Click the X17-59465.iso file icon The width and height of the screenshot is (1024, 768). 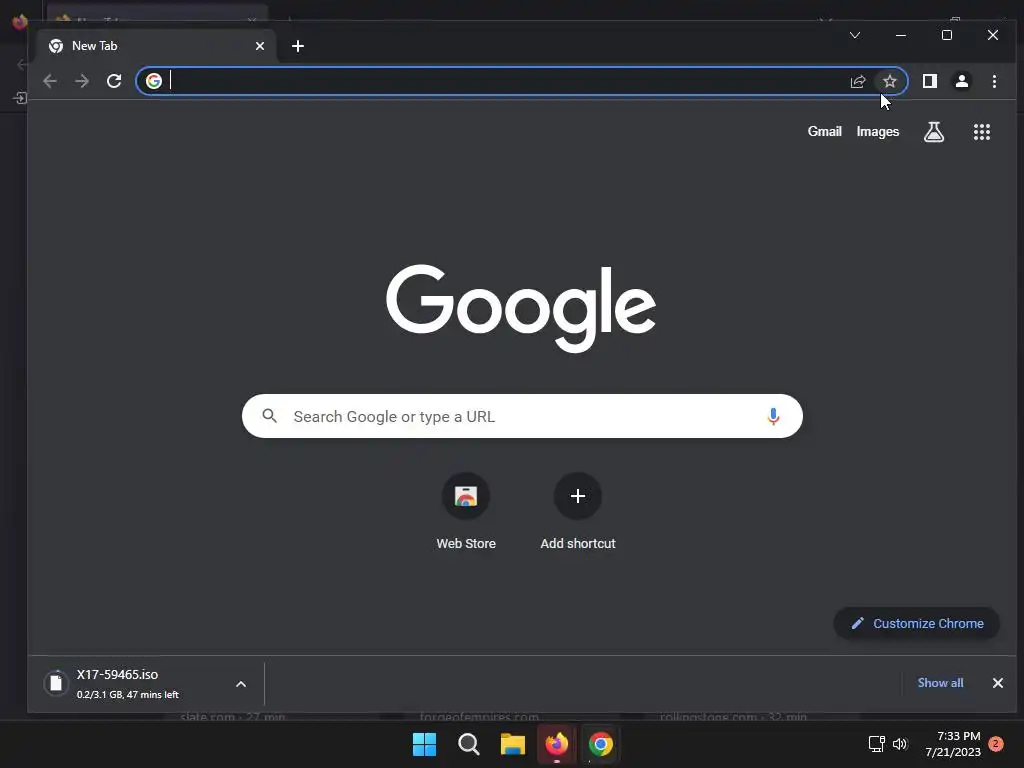click(x=56, y=683)
